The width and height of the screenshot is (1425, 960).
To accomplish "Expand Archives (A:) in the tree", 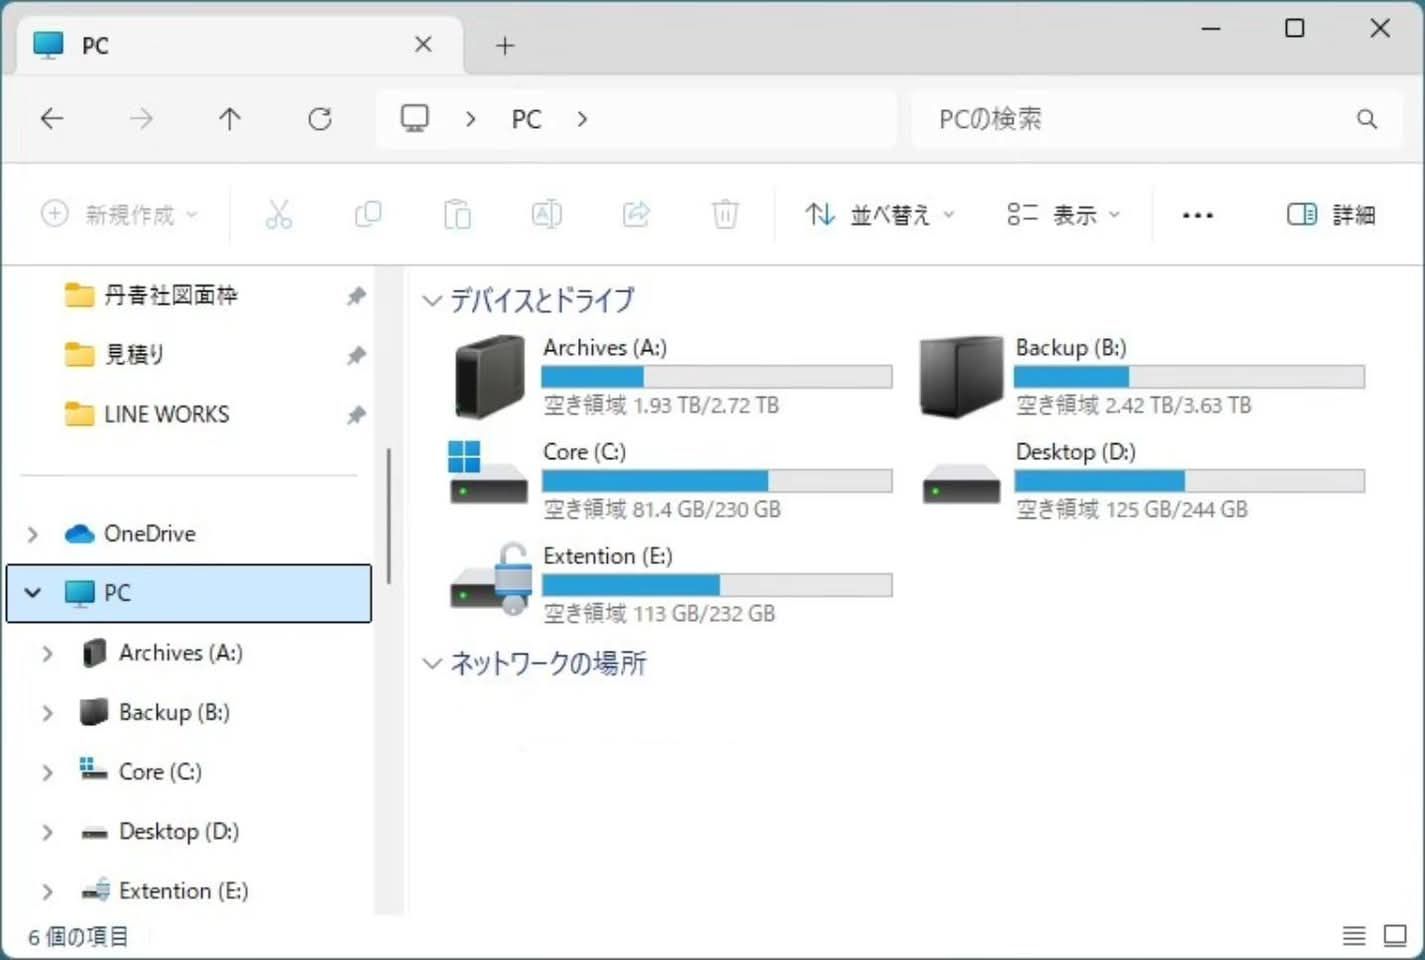I will pos(47,653).
